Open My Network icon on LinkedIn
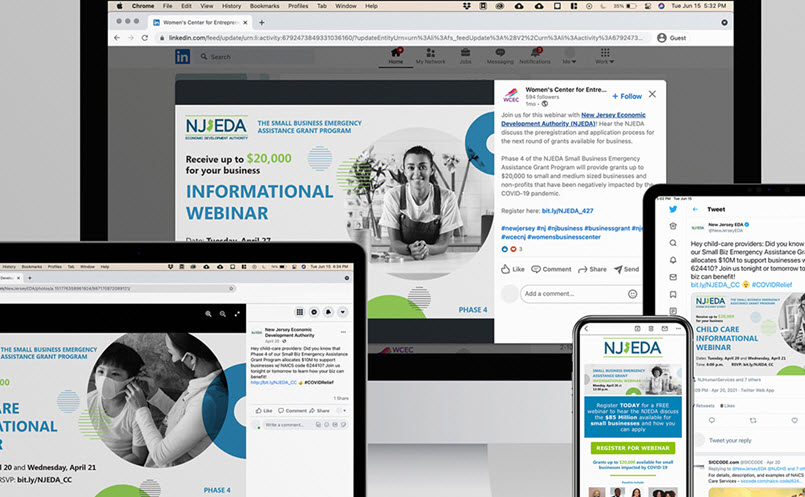Screen dimensions: 805x497 tap(430, 56)
